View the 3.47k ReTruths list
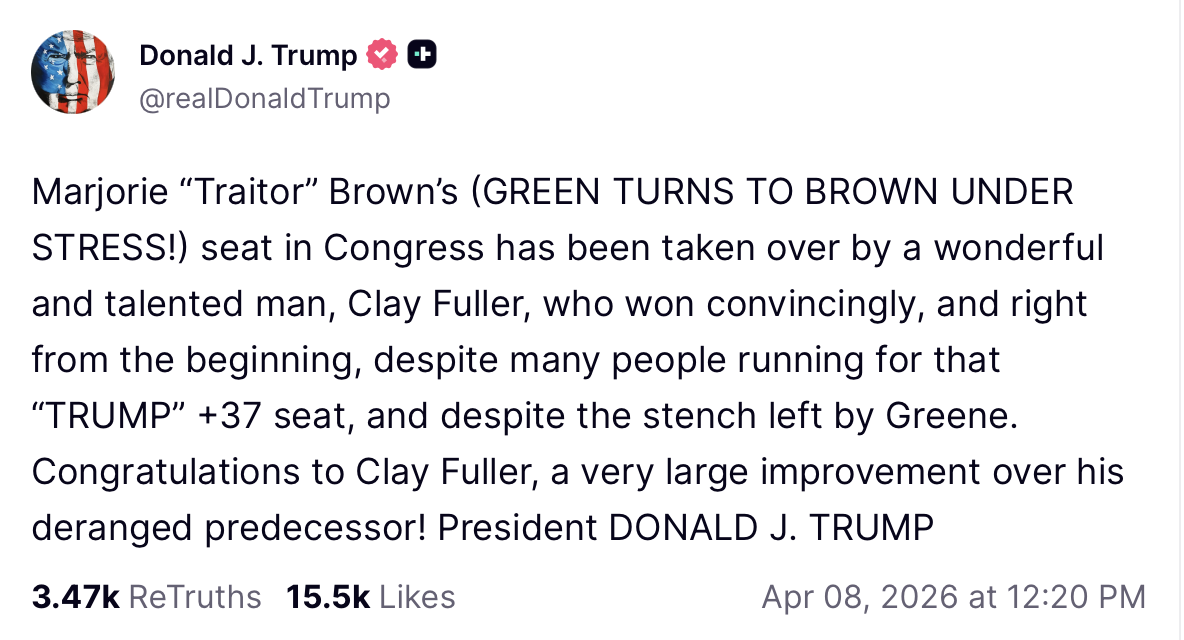This screenshot has height=640, width=1184. 146,597
